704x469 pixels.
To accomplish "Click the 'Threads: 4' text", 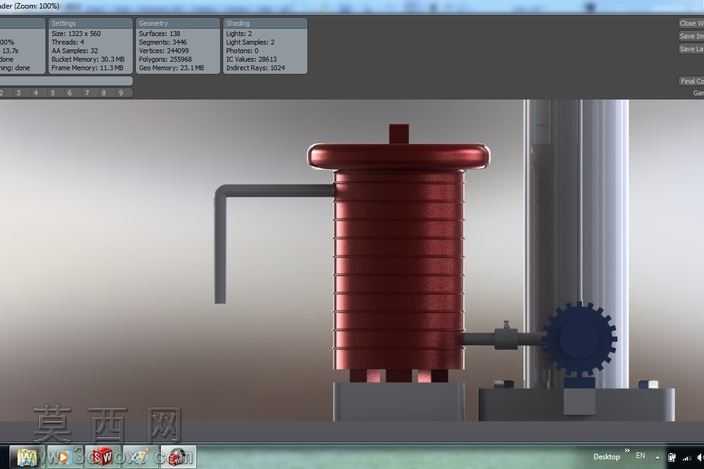I will [x=68, y=42].
